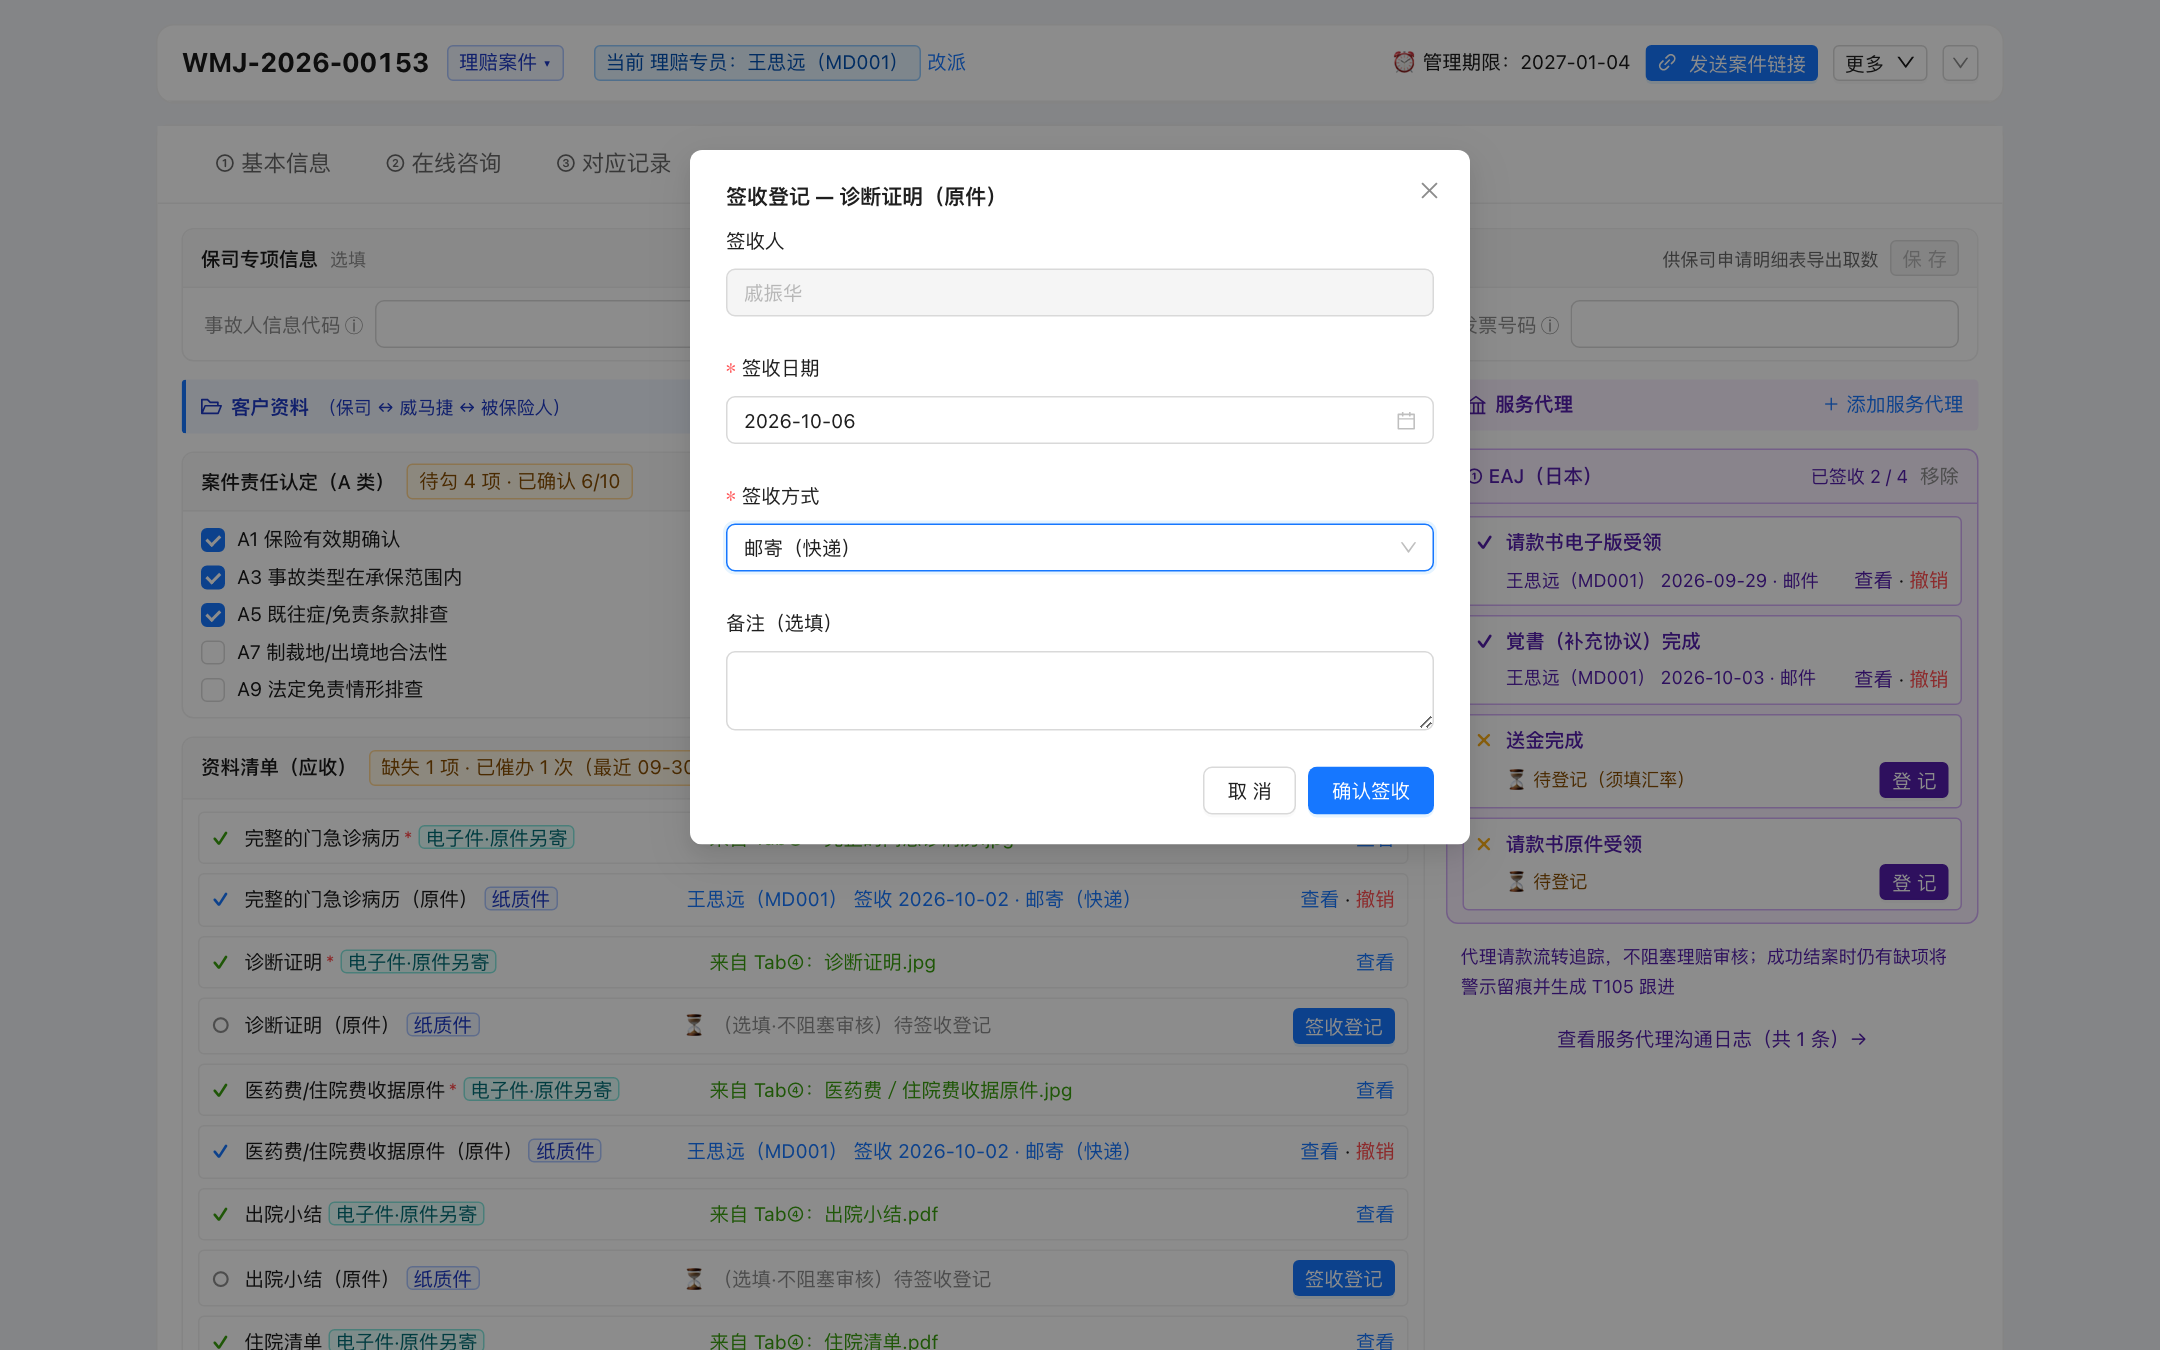Close the 签收登记 dialog with X
This screenshot has width=2160, height=1350.
pyautogui.click(x=1429, y=190)
